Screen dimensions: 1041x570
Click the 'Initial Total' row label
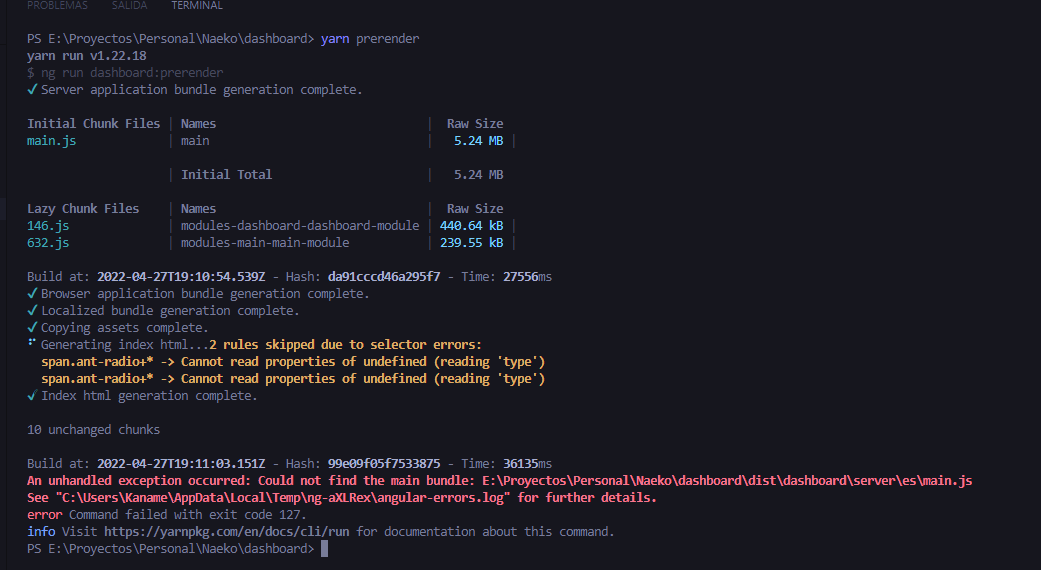coord(226,175)
